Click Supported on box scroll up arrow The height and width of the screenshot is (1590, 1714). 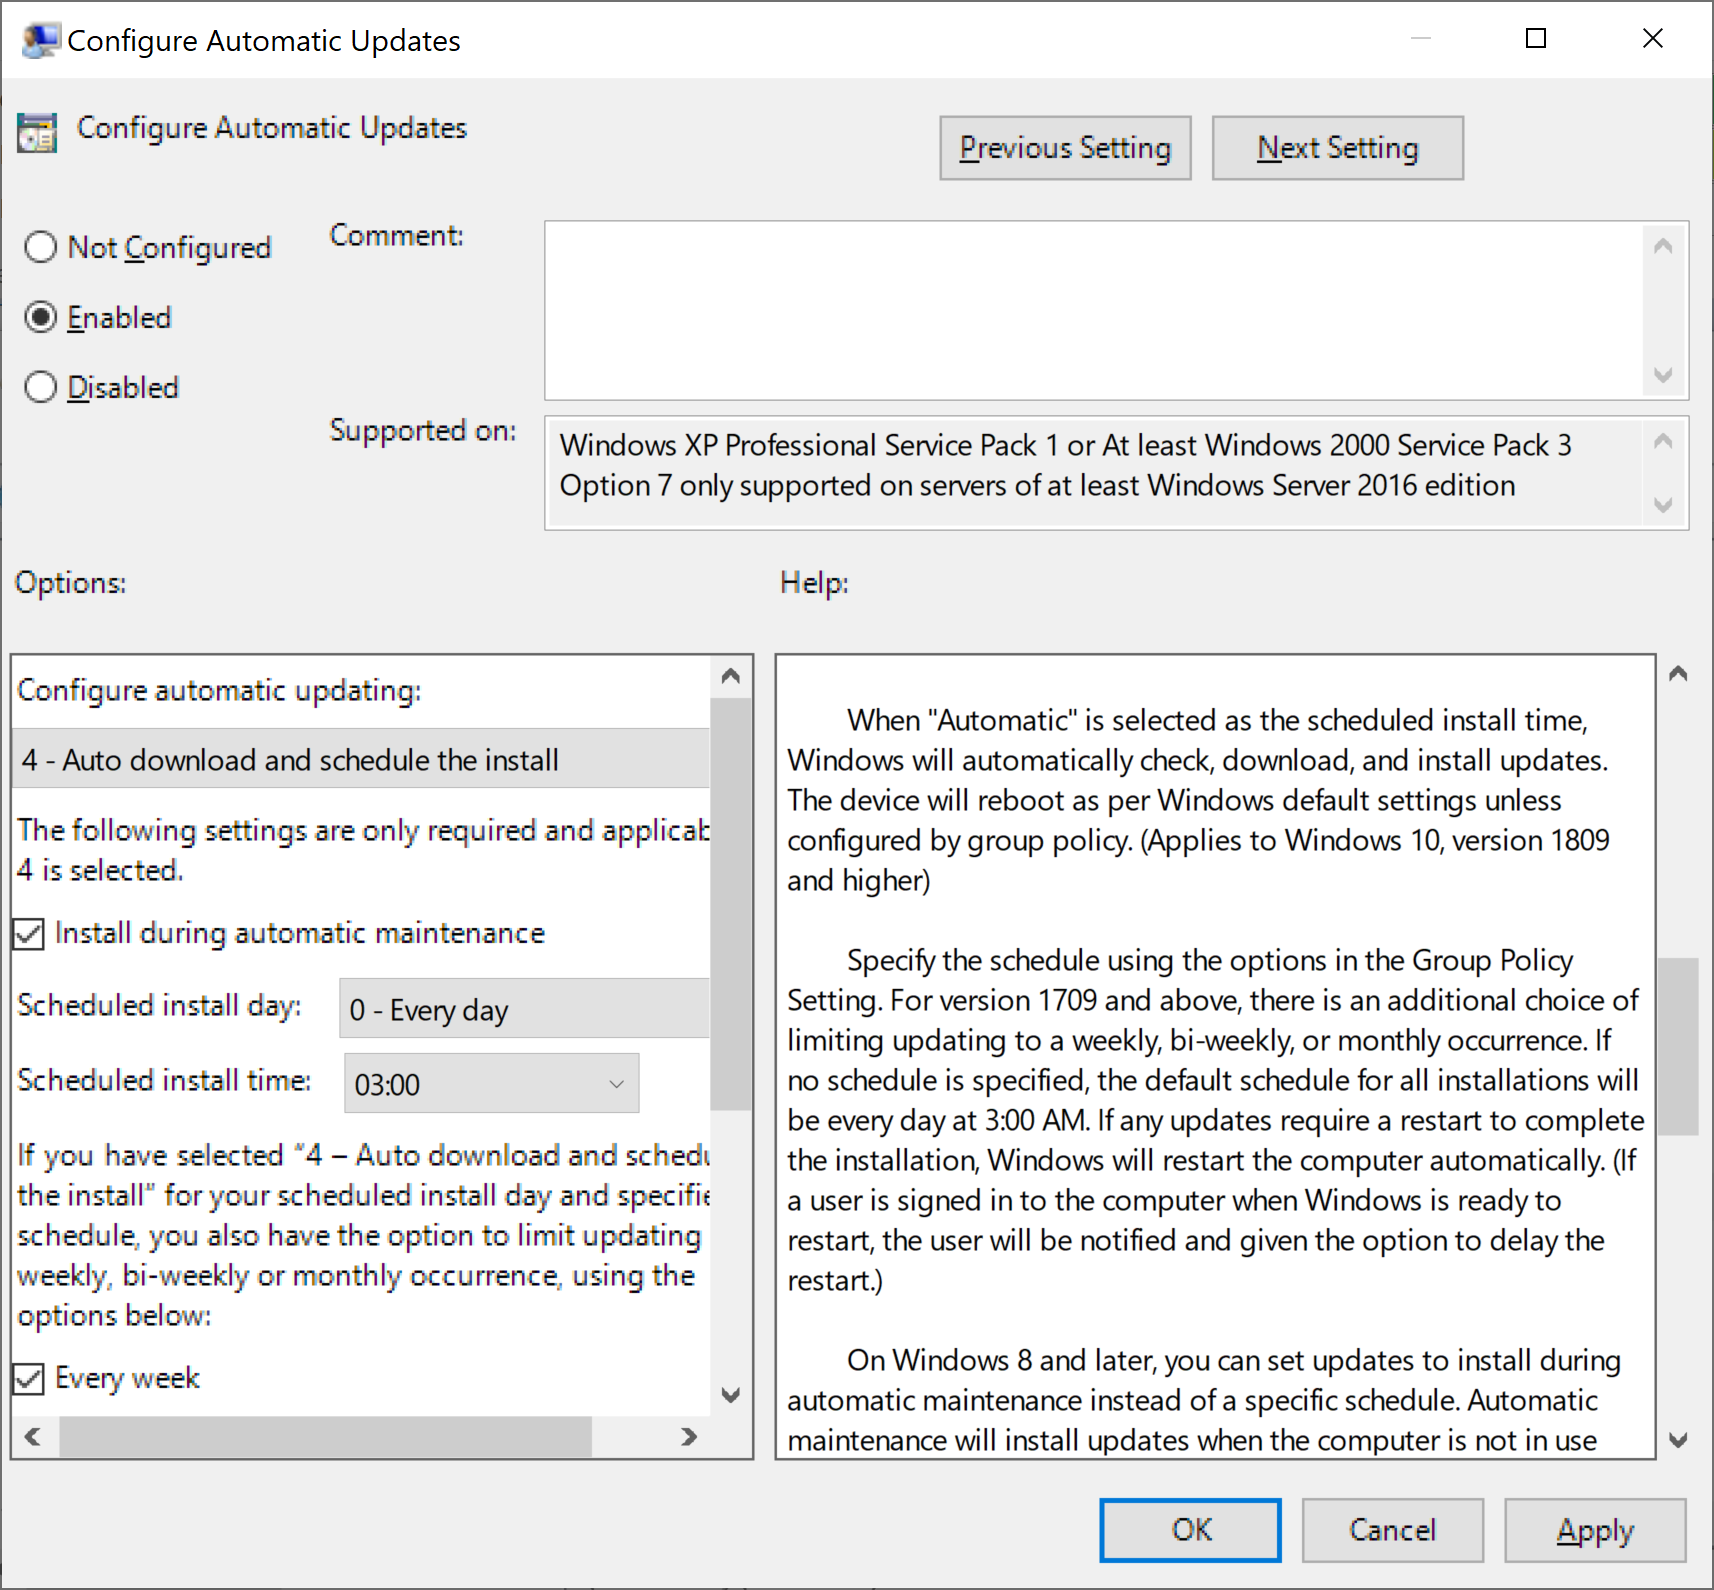(x=1663, y=441)
